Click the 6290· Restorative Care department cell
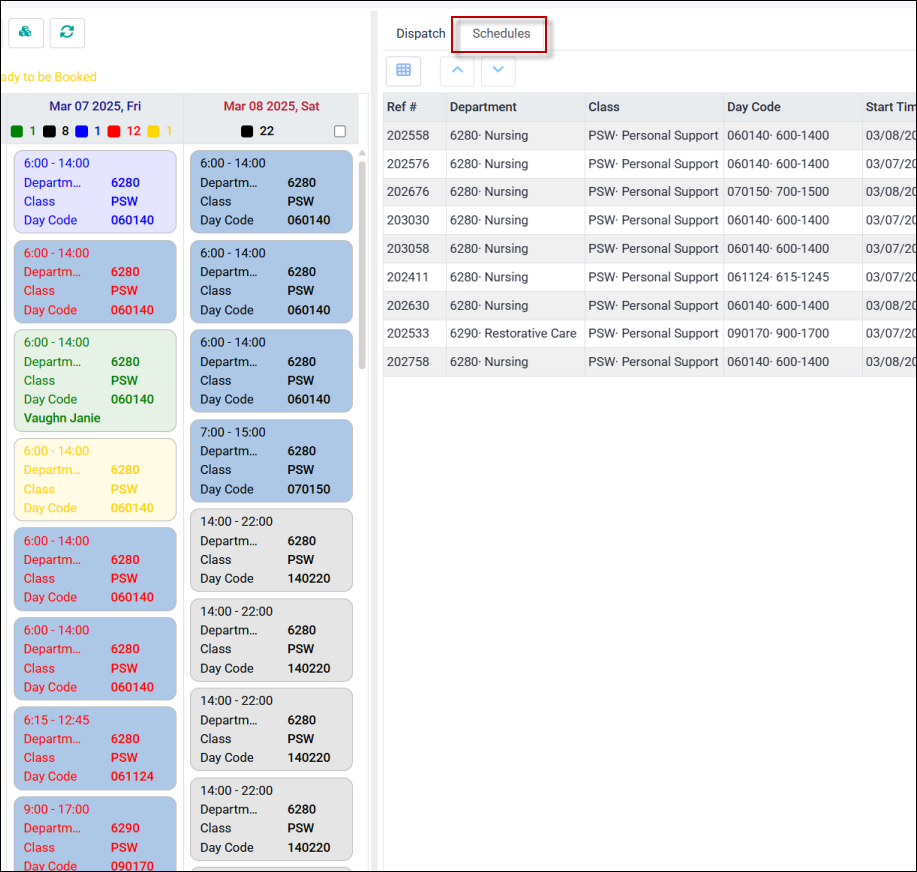 (513, 334)
